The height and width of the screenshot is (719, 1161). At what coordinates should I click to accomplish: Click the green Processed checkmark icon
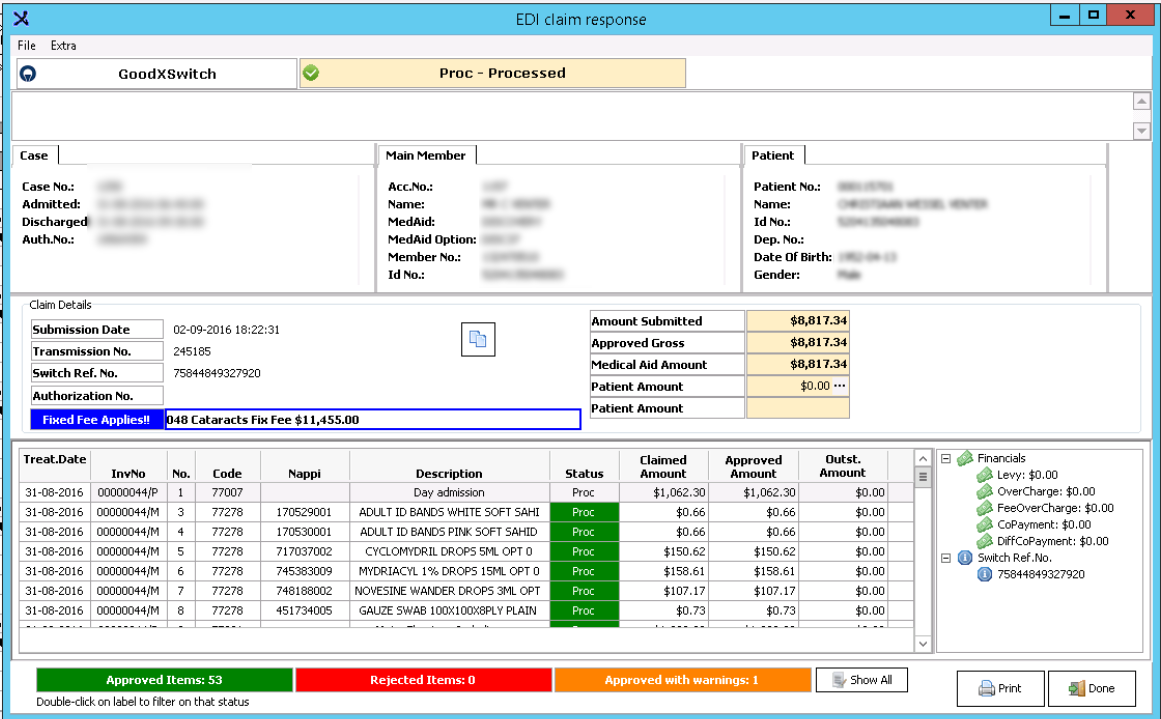pyautogui.click(x=310, y=73)
